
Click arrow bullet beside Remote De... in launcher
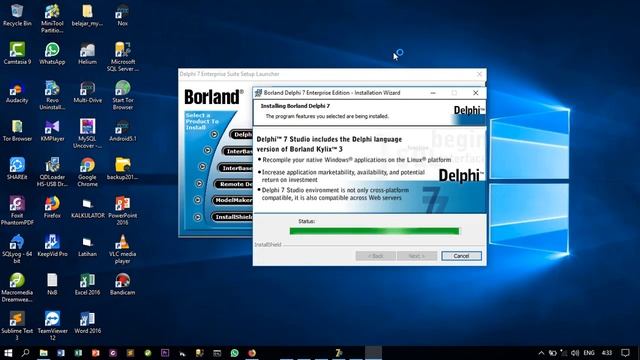pos(199,184)
